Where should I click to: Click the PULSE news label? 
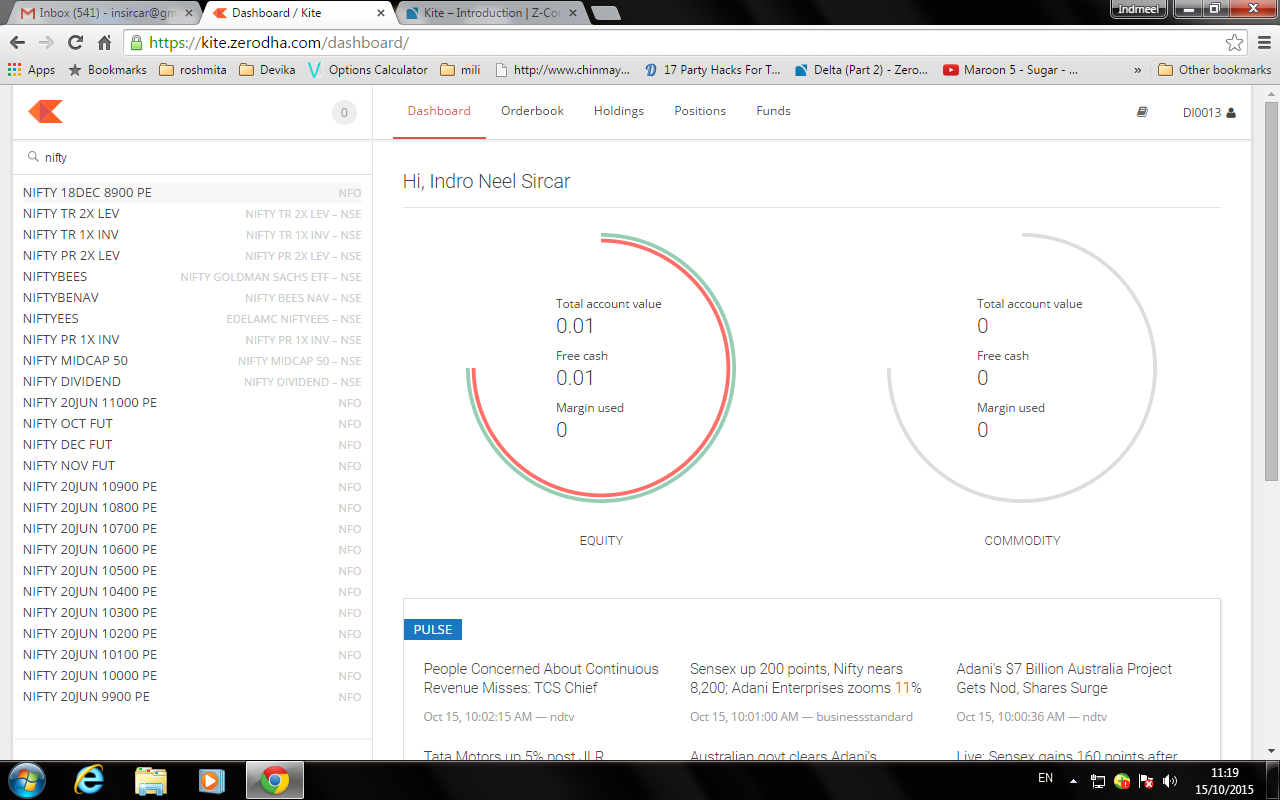[433, 629]
